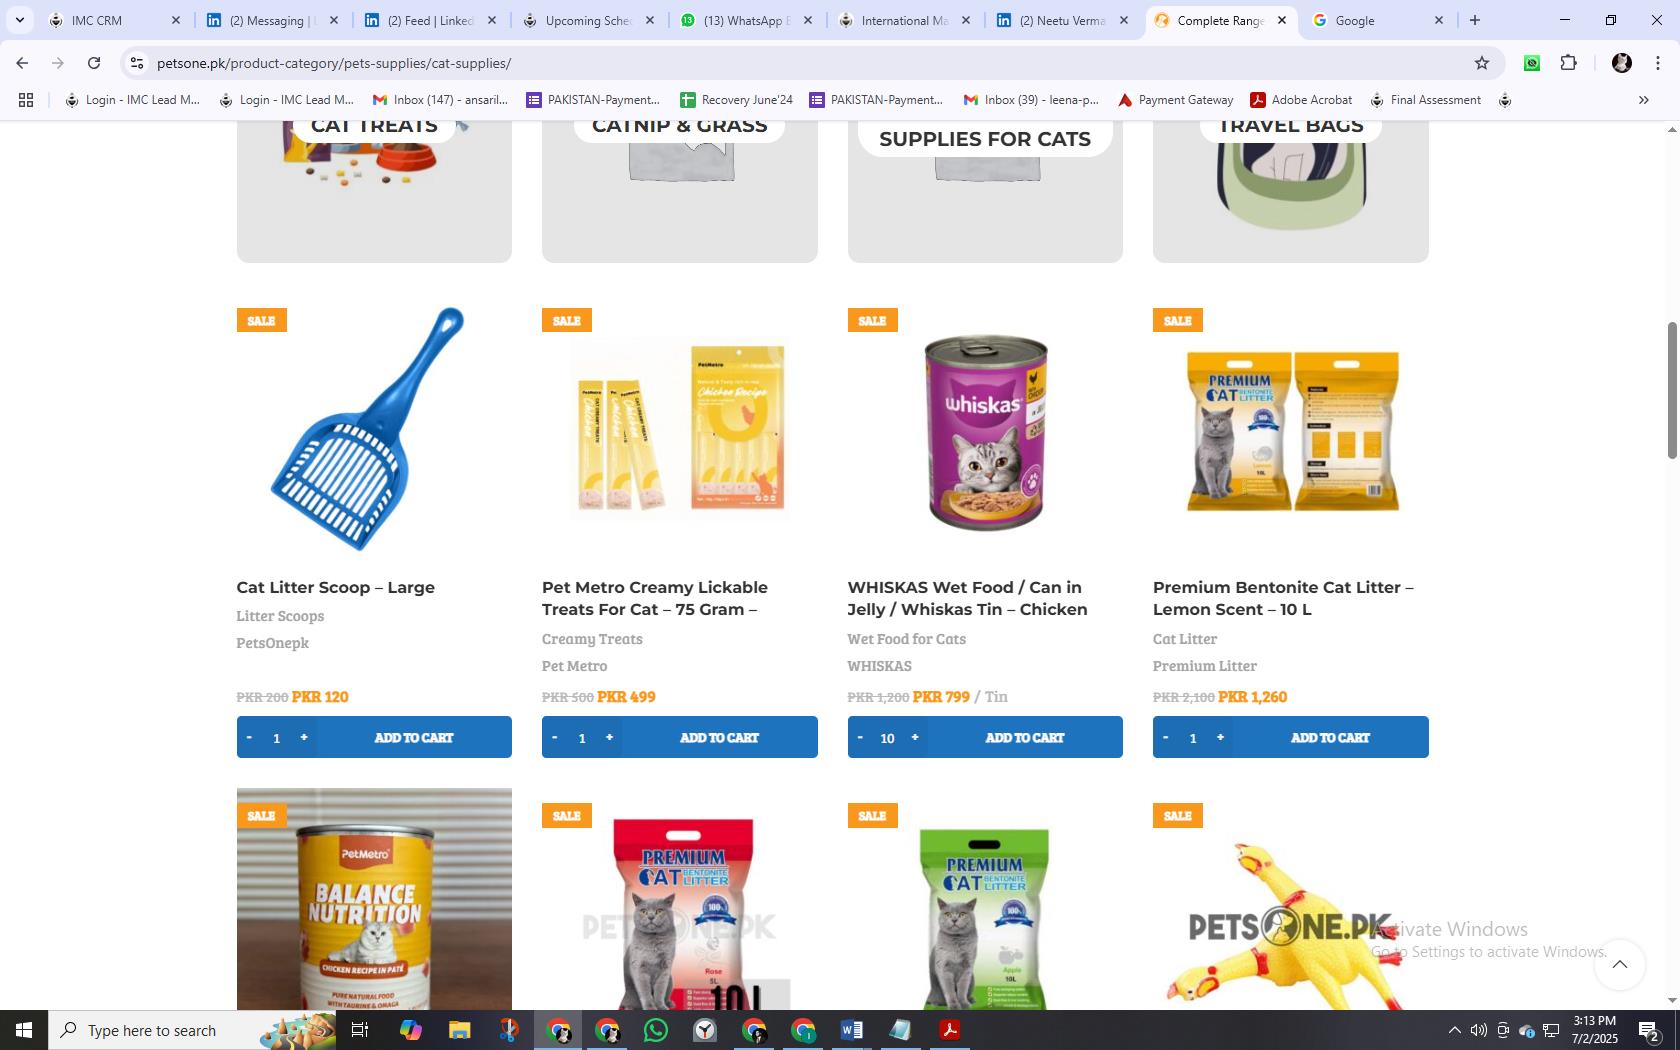Increase quantity for Premium Bentonite Cat Litter

click(1220, 737)
